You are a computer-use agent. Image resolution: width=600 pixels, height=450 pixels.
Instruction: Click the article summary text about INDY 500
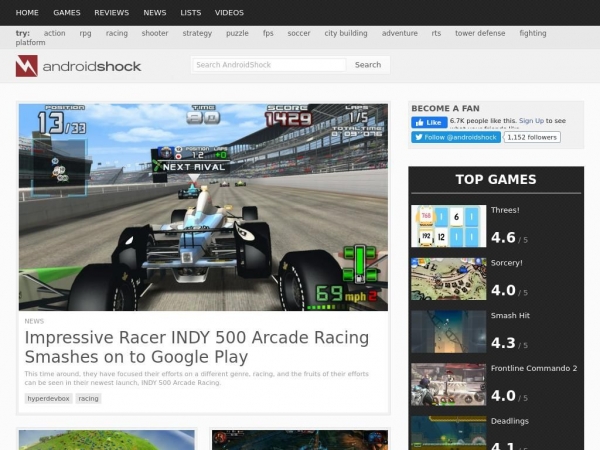[x=196, y=378]
